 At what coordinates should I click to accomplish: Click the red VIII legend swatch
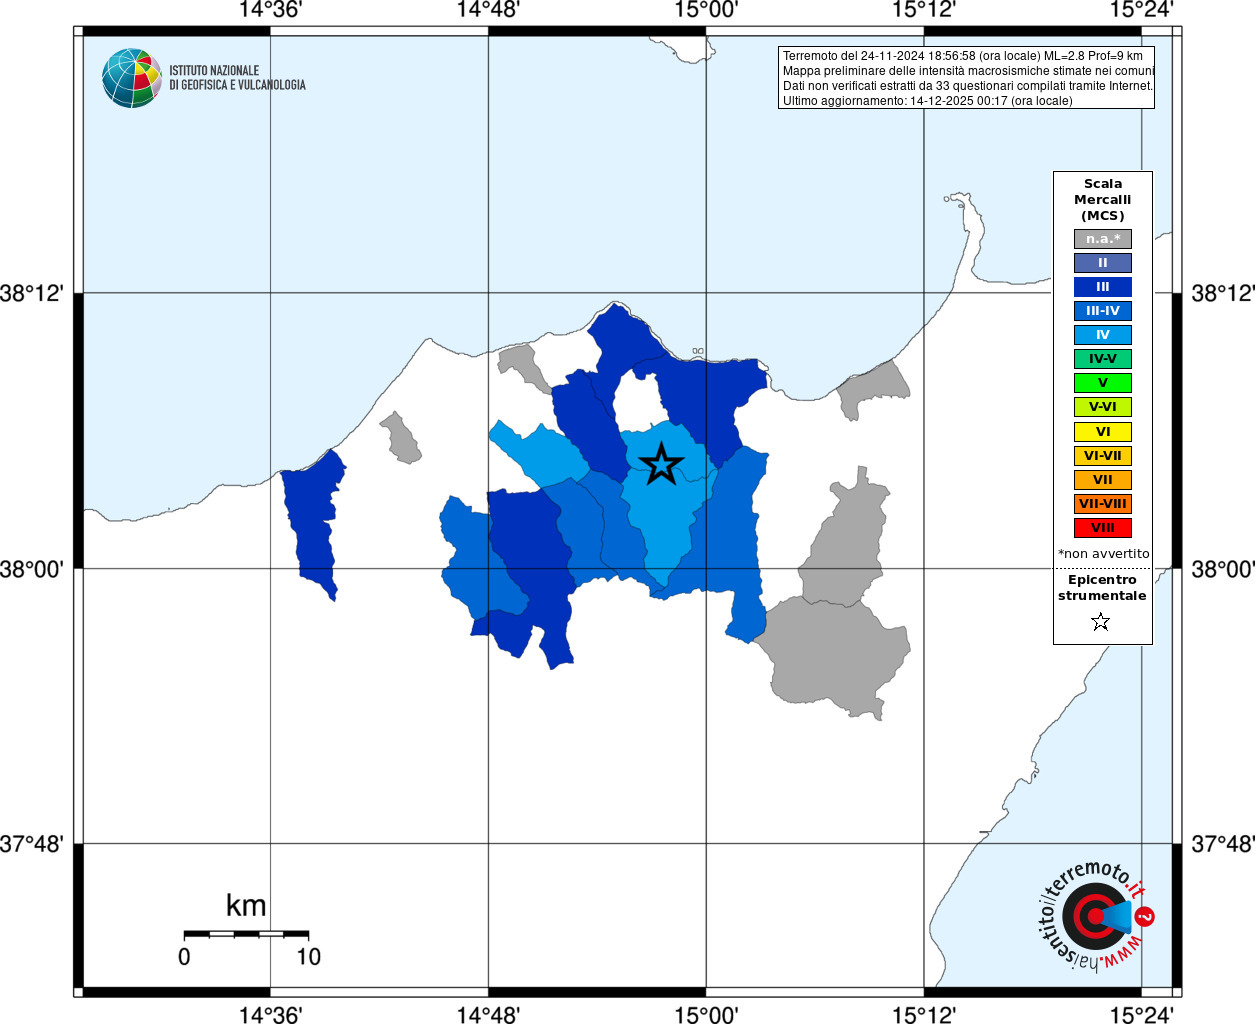1103,528
